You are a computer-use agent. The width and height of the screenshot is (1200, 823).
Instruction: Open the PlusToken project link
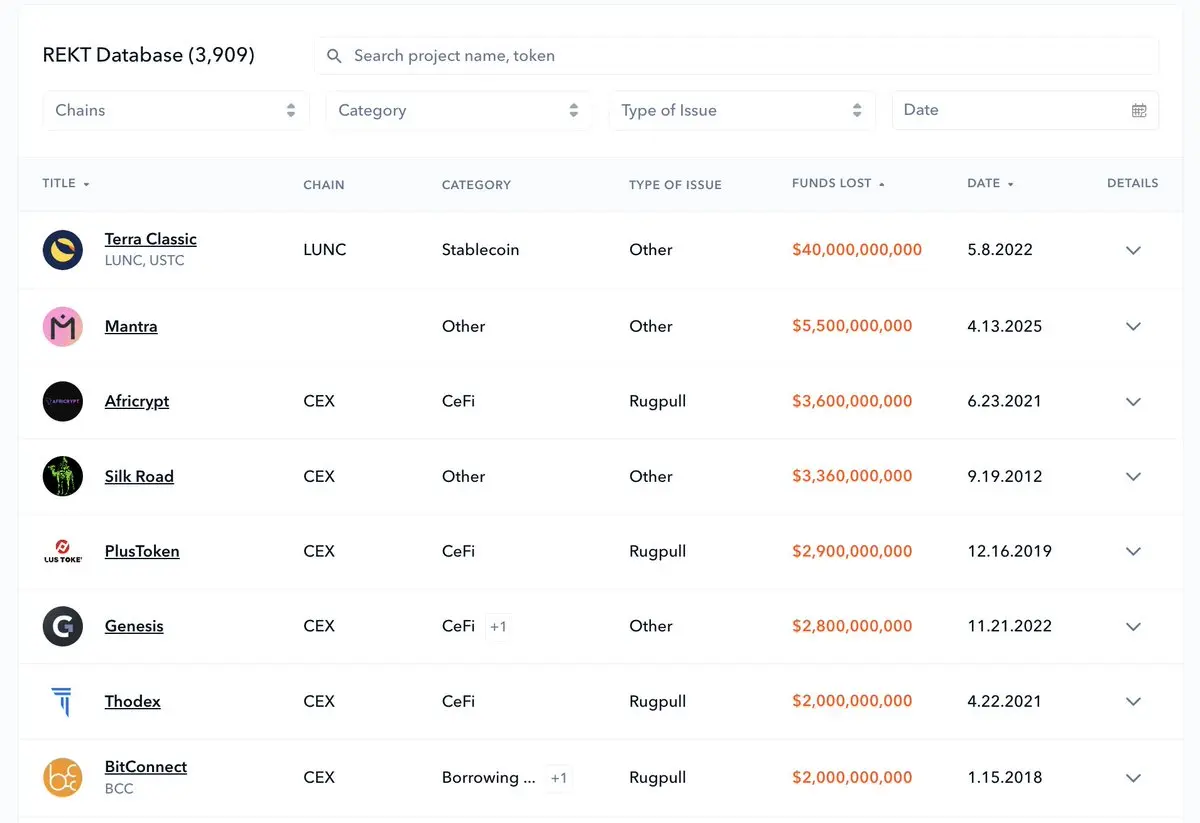coord(142,551)
